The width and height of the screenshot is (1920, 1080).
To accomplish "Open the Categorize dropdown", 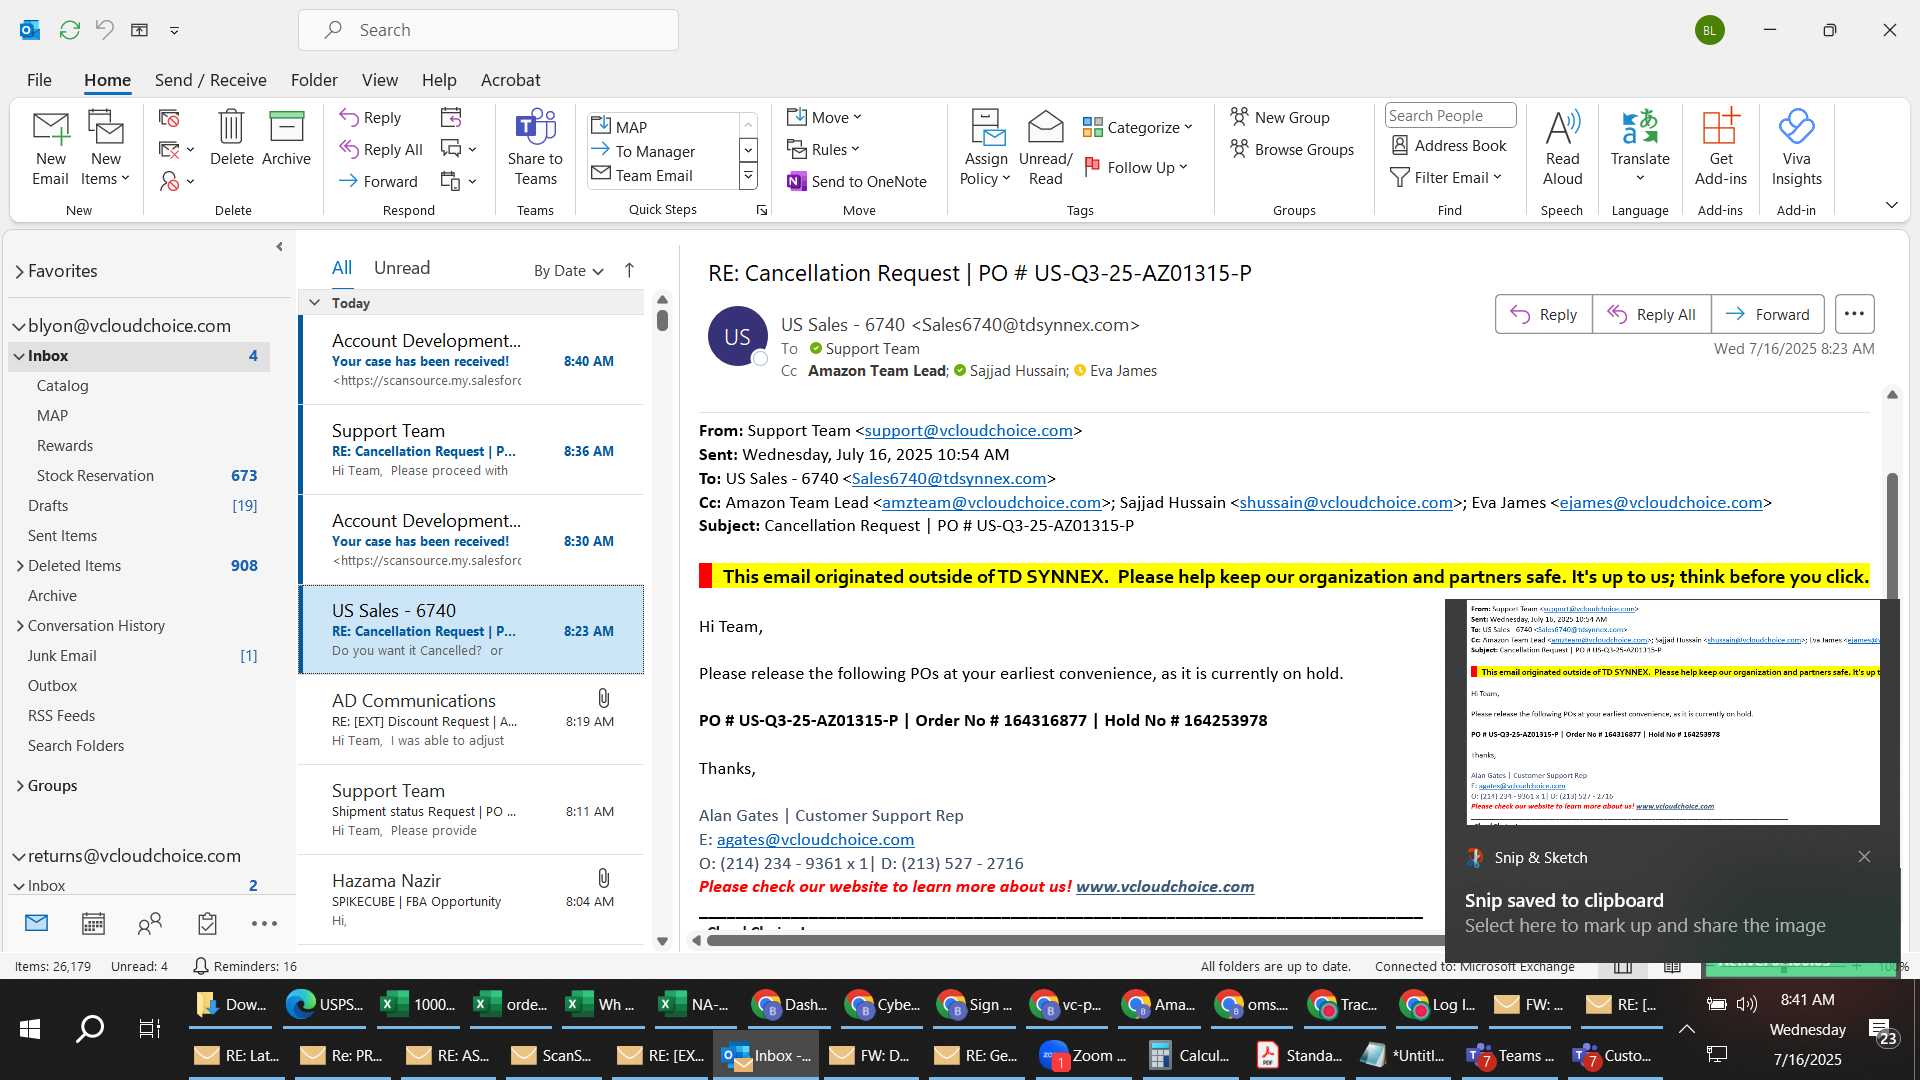I will [x=1138, y=127].
